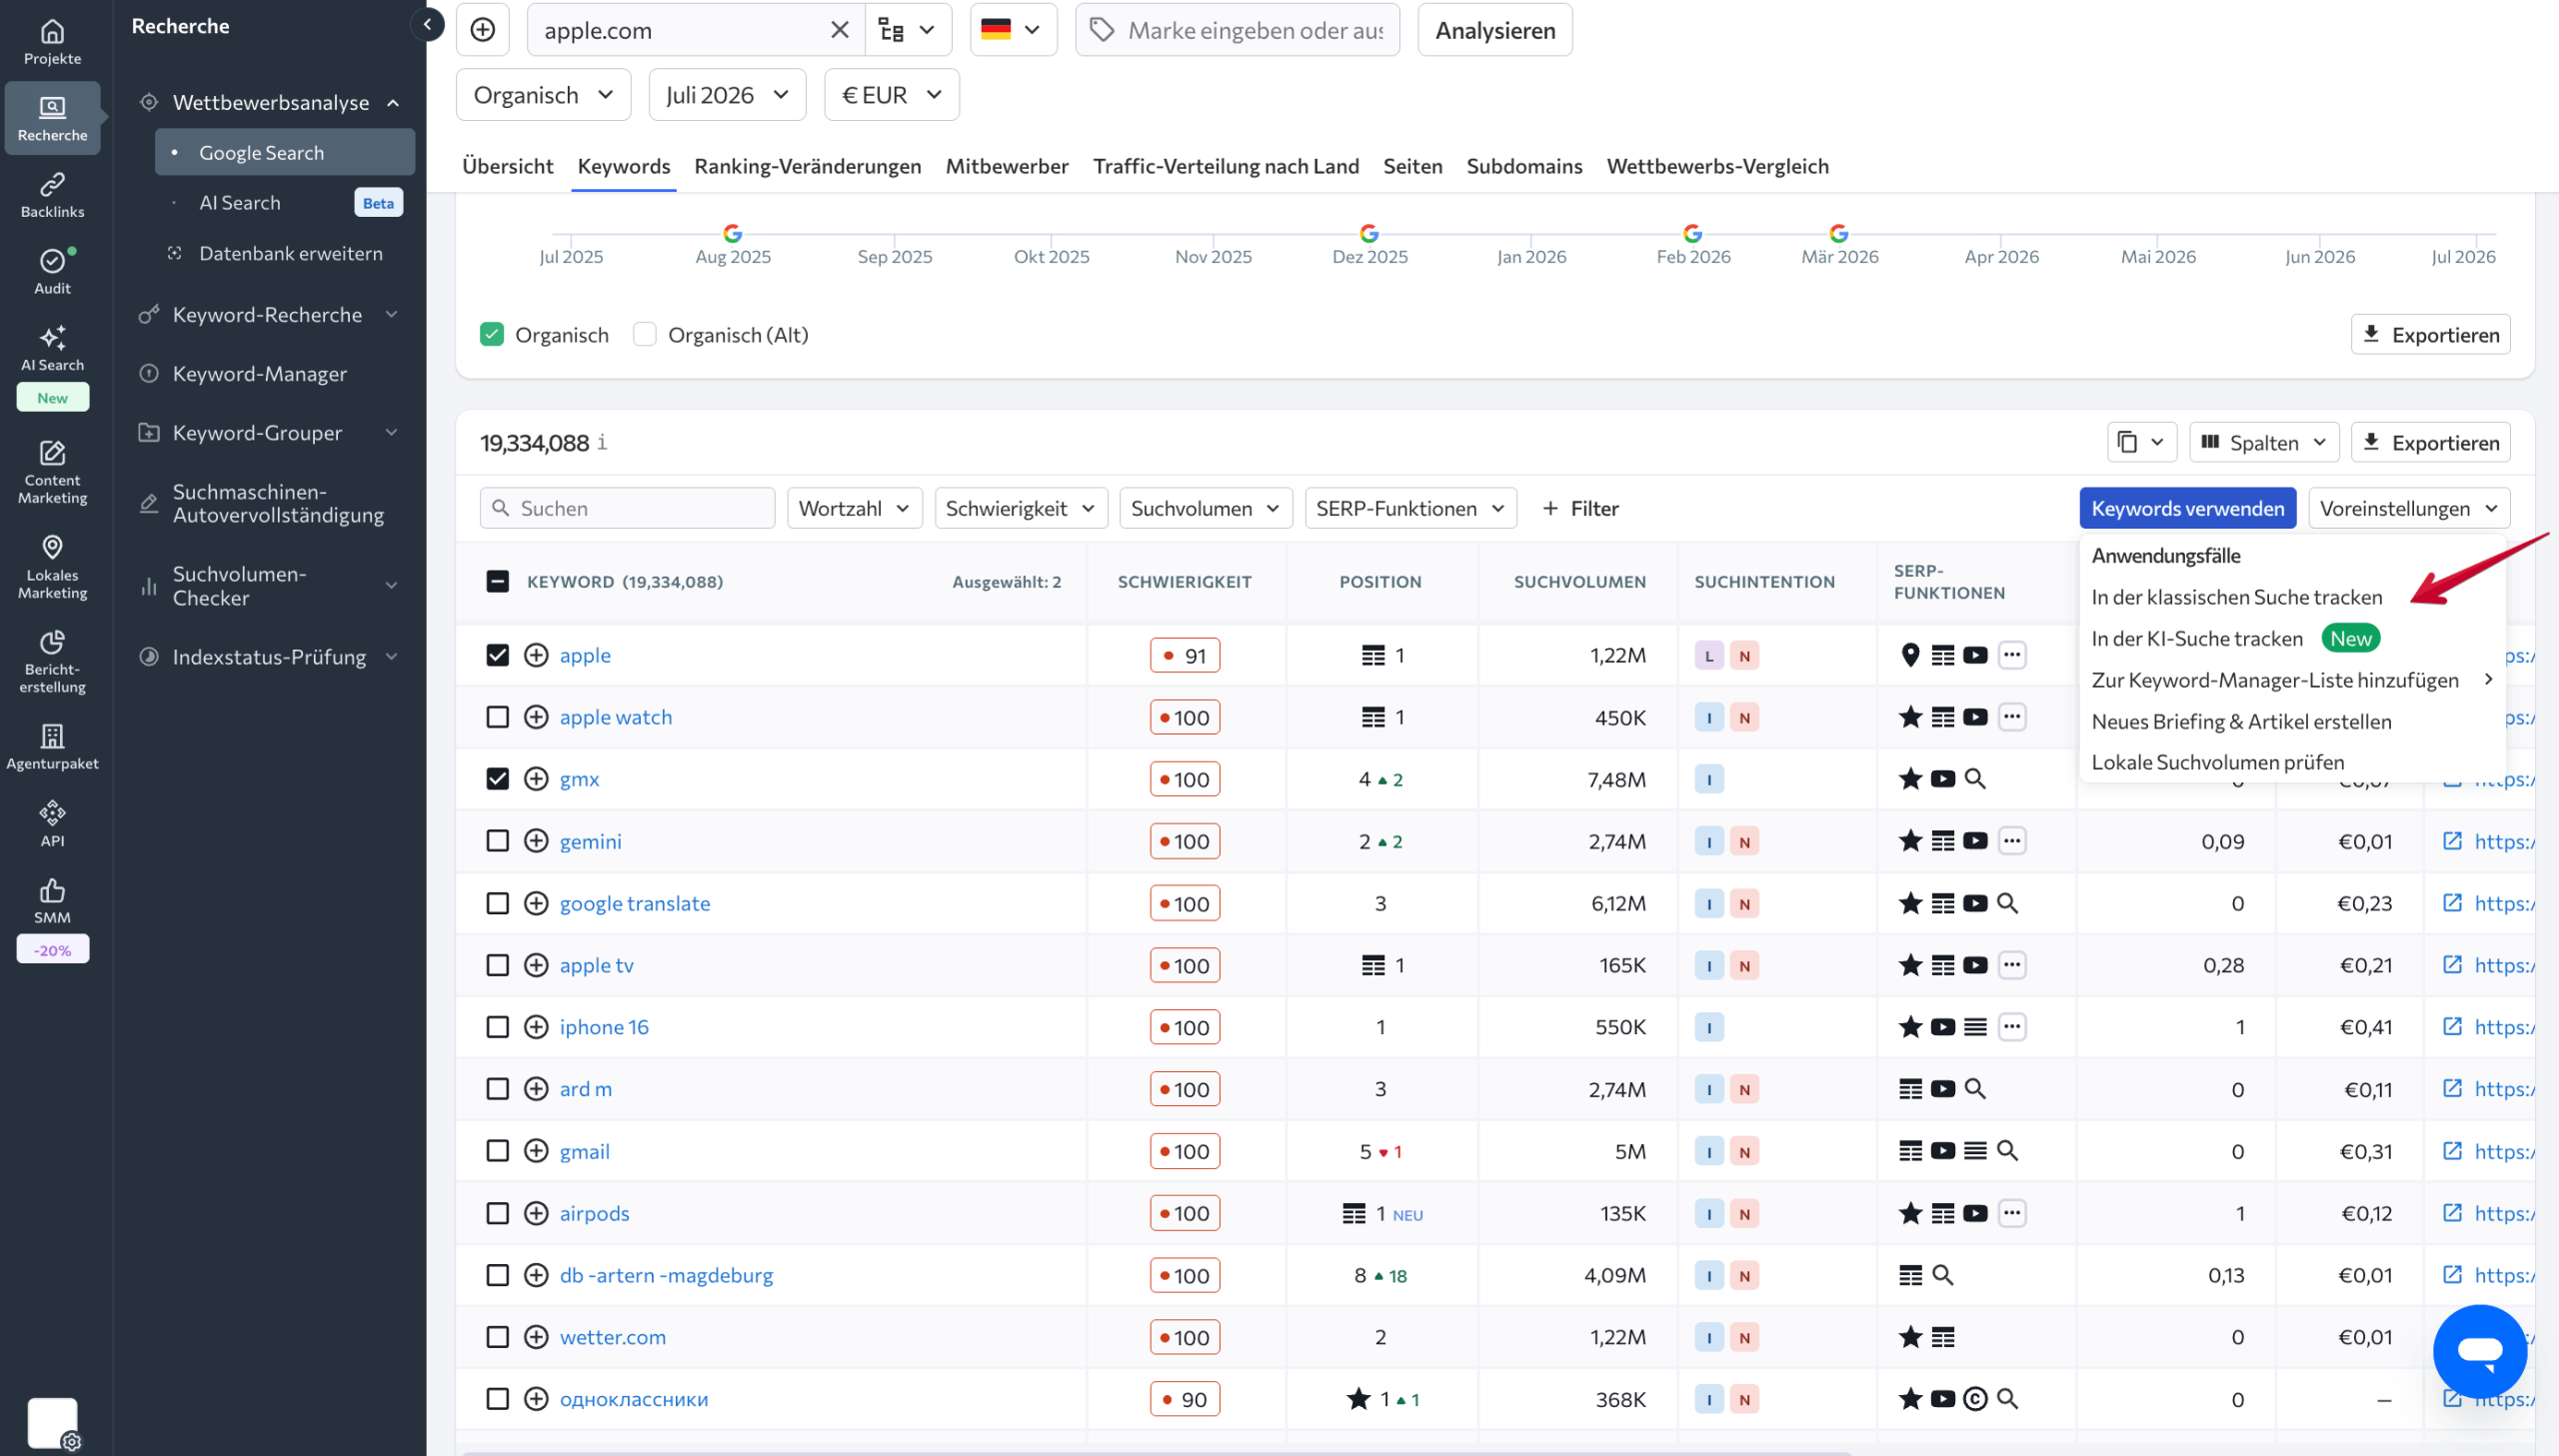Open the SERP-Funktionen filter dropdown
The image size is (2559, 1456).
coord(1410,508)
